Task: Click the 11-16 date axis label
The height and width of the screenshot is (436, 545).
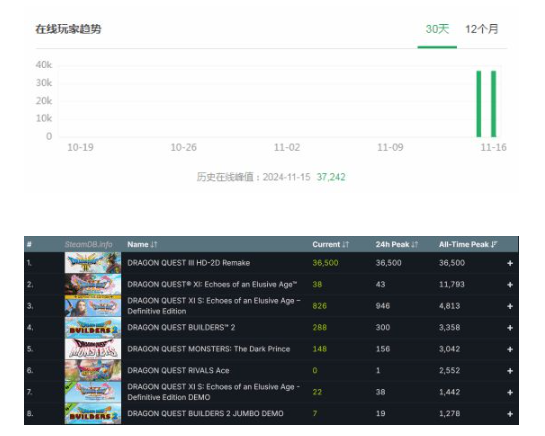Action: pyautogui.click(x=494, y=147)
